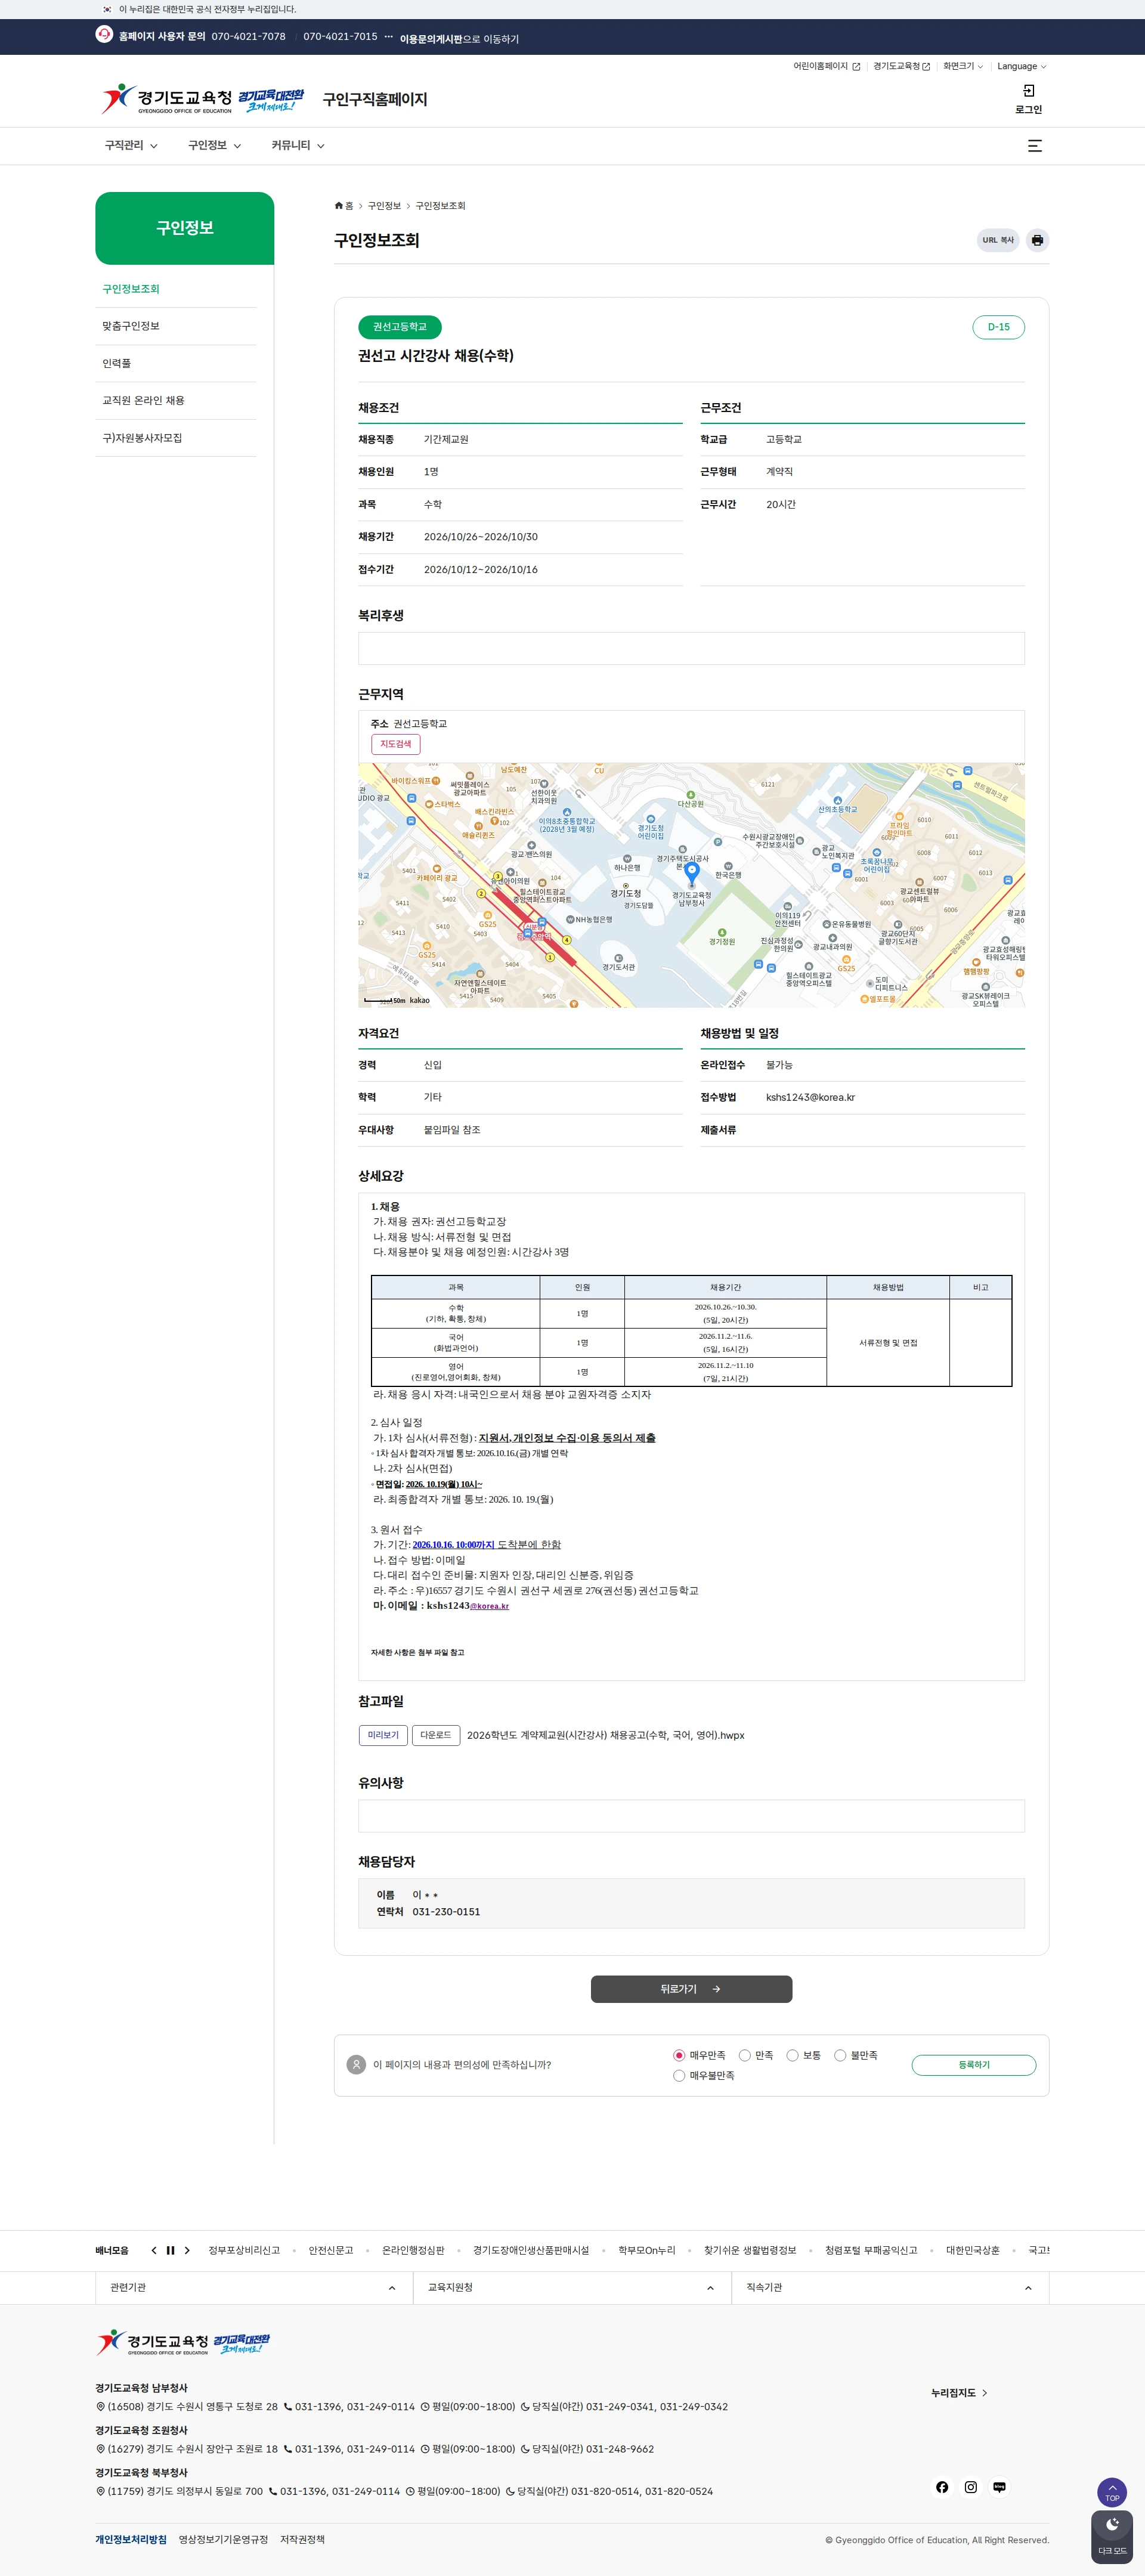Open the 화면크기 dropdown
This screenshot has width=1145, height=2576.
962,66
